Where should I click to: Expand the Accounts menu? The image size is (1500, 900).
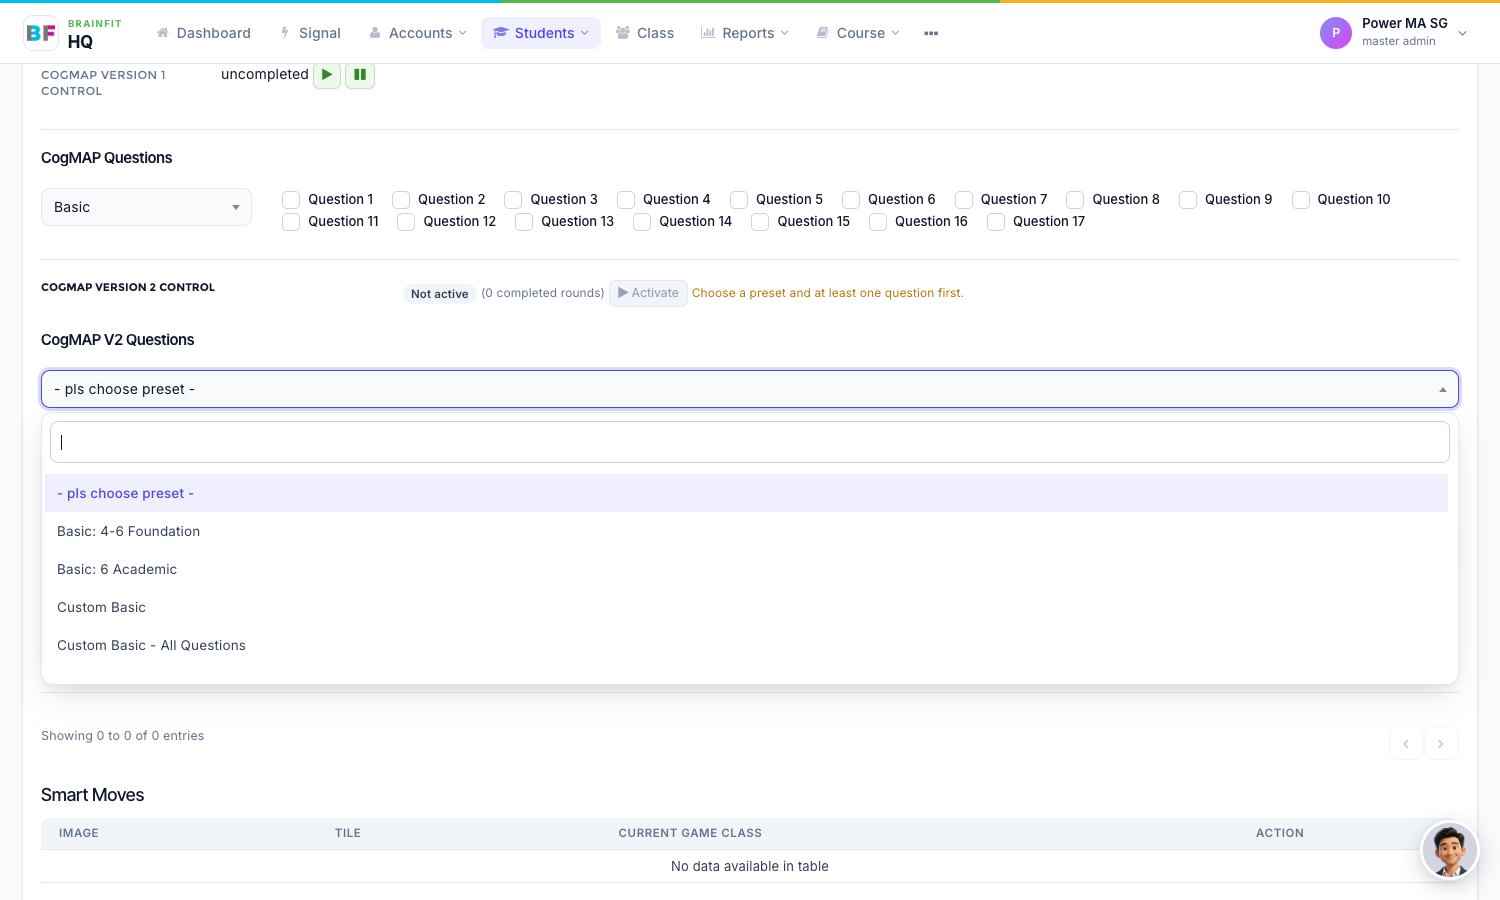(x=418, y=33)
